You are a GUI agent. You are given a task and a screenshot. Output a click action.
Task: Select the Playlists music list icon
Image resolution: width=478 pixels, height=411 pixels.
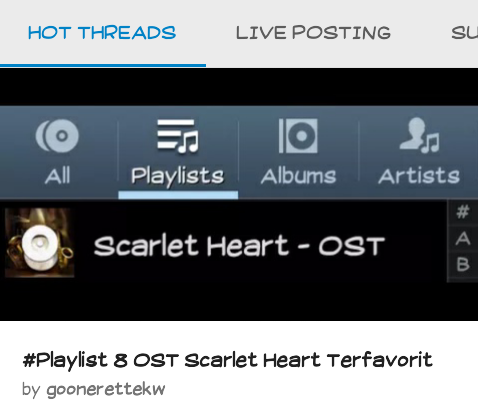pos(178,136)
